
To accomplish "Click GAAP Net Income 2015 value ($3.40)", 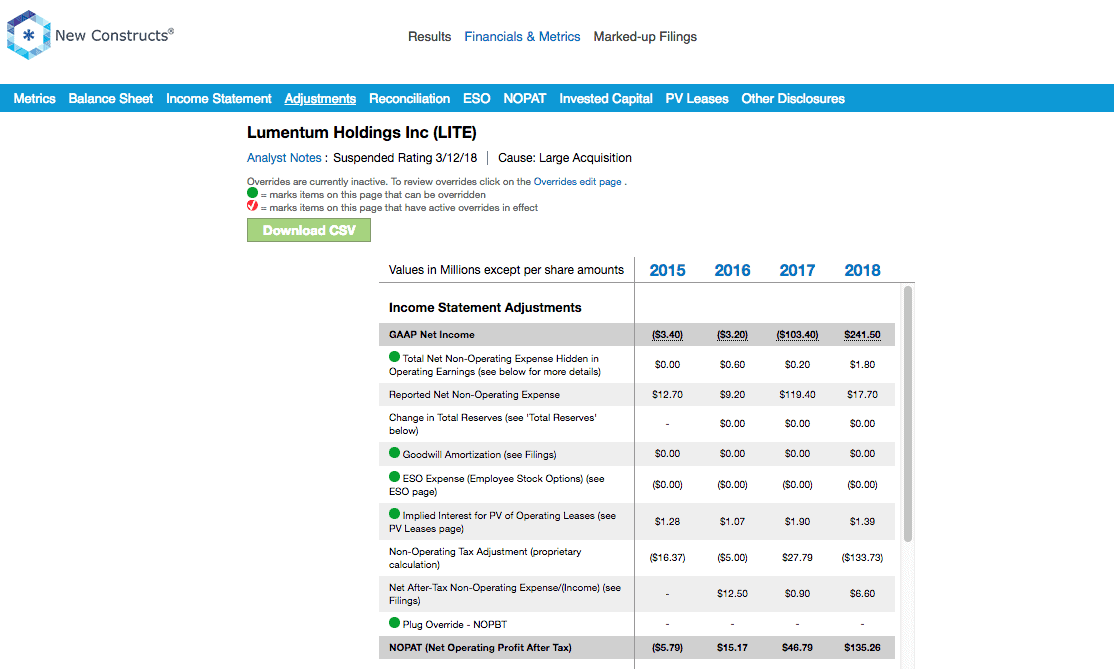I will click(x=667, y=334).
